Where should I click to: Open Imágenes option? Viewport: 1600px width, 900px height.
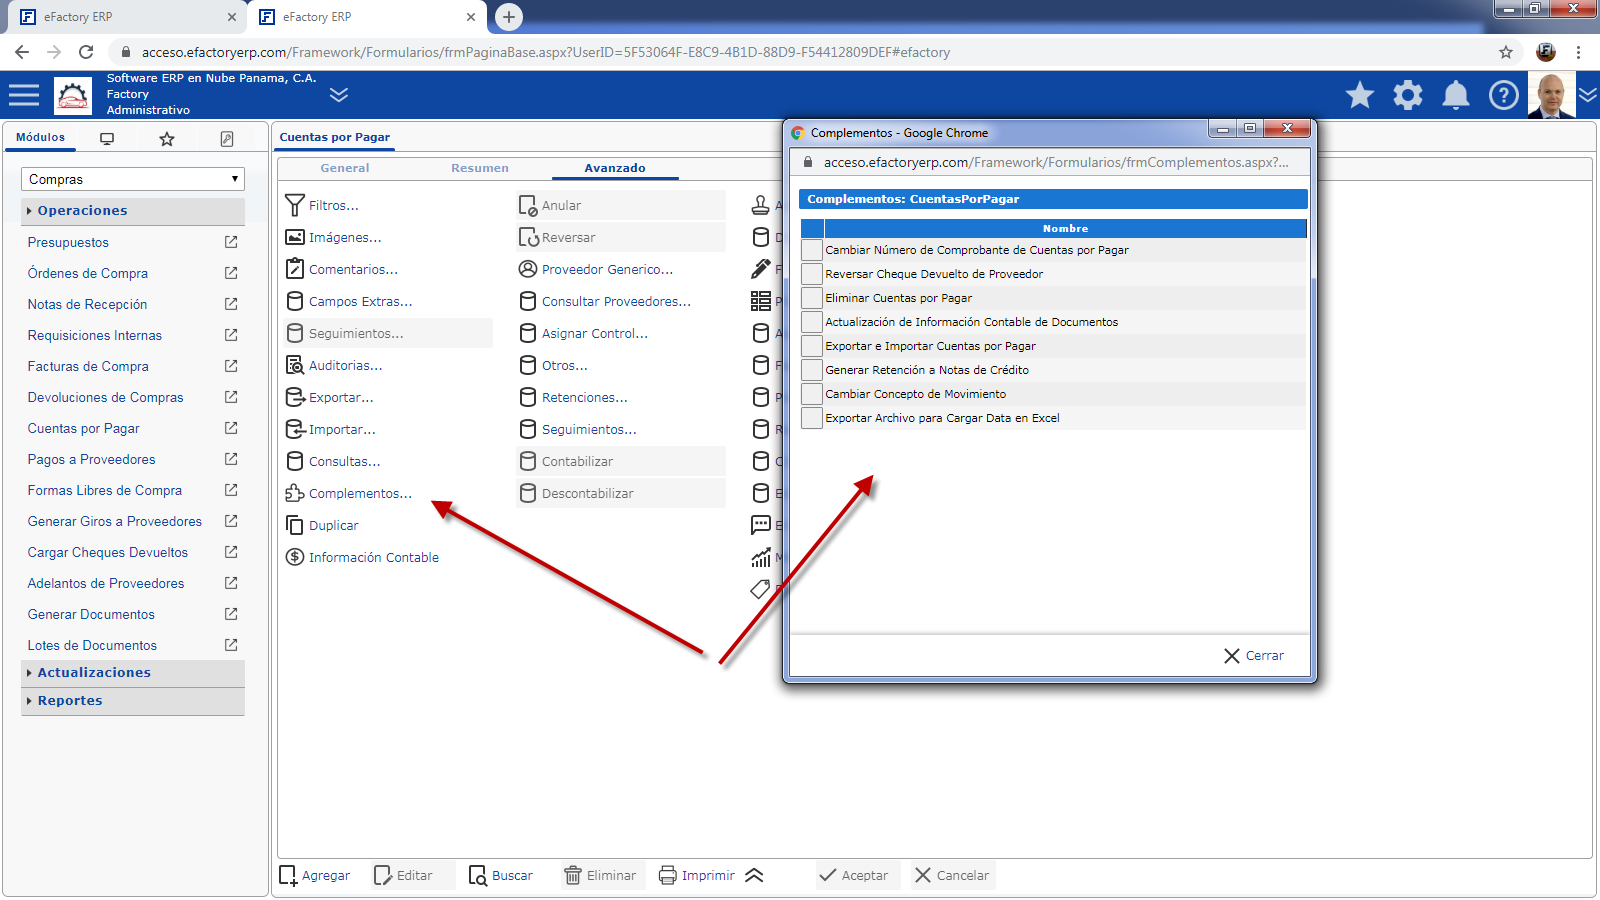(333, 237)
